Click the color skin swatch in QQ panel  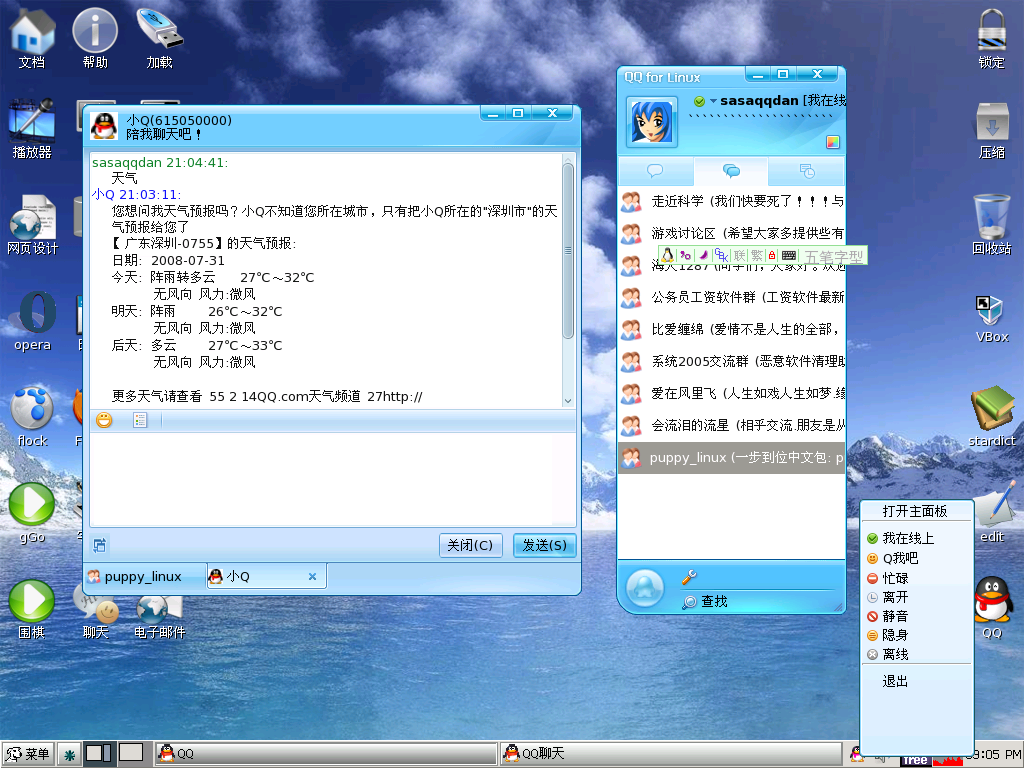pos(832,142)
